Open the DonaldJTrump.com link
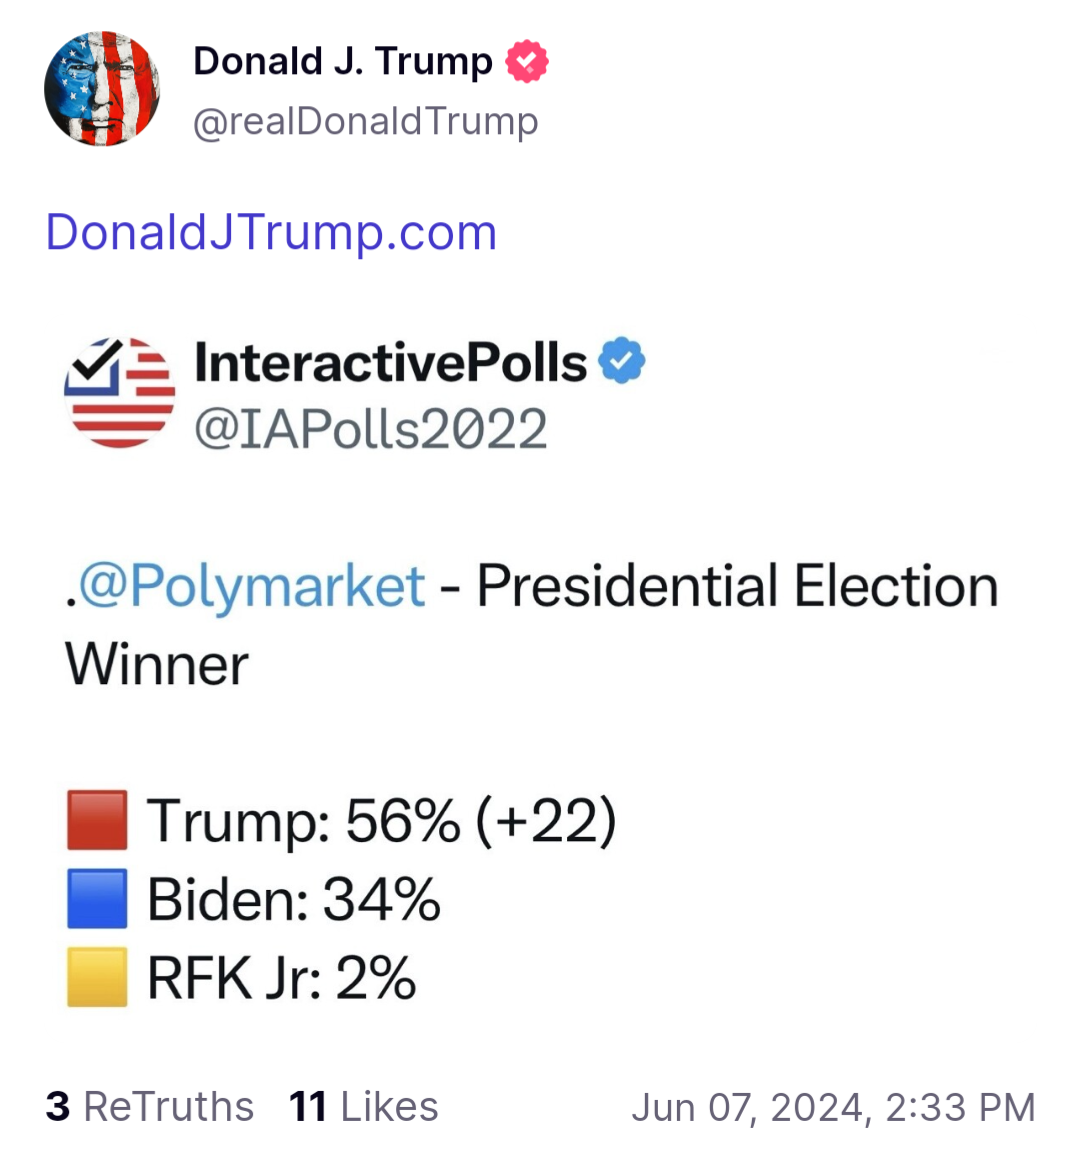Viewport: 1080px width, 1169px height. 271,232
